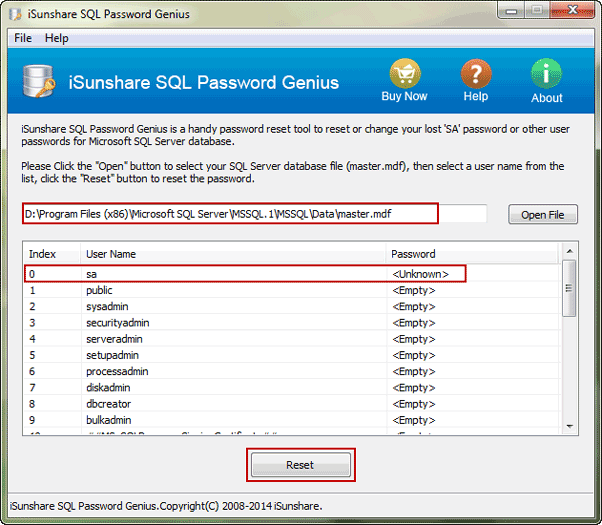Click the title bar application icon
The height and width of the screenshot is (525, 602).
click(15, 14)
